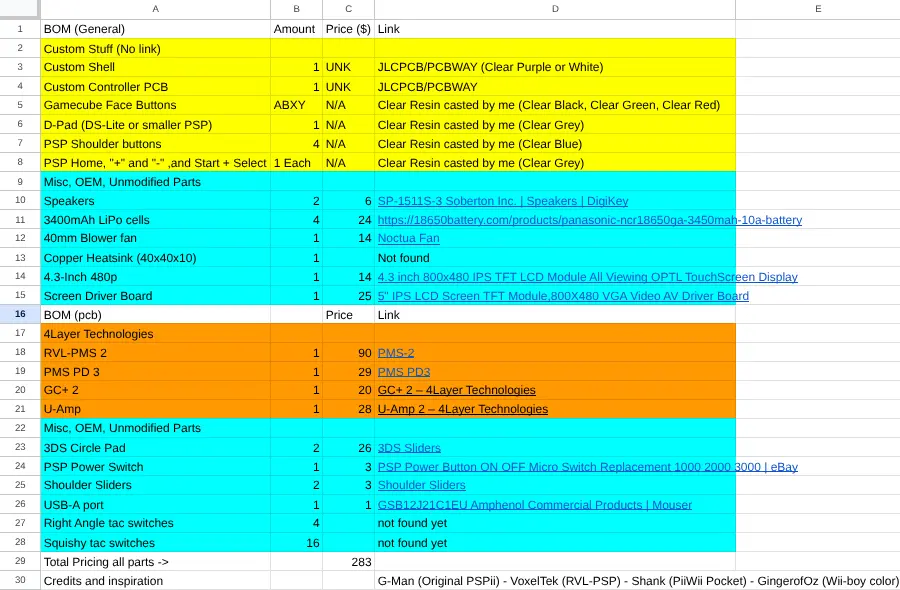900x590 pixels.
Task: Select column A header
Action: coord(156,9)
